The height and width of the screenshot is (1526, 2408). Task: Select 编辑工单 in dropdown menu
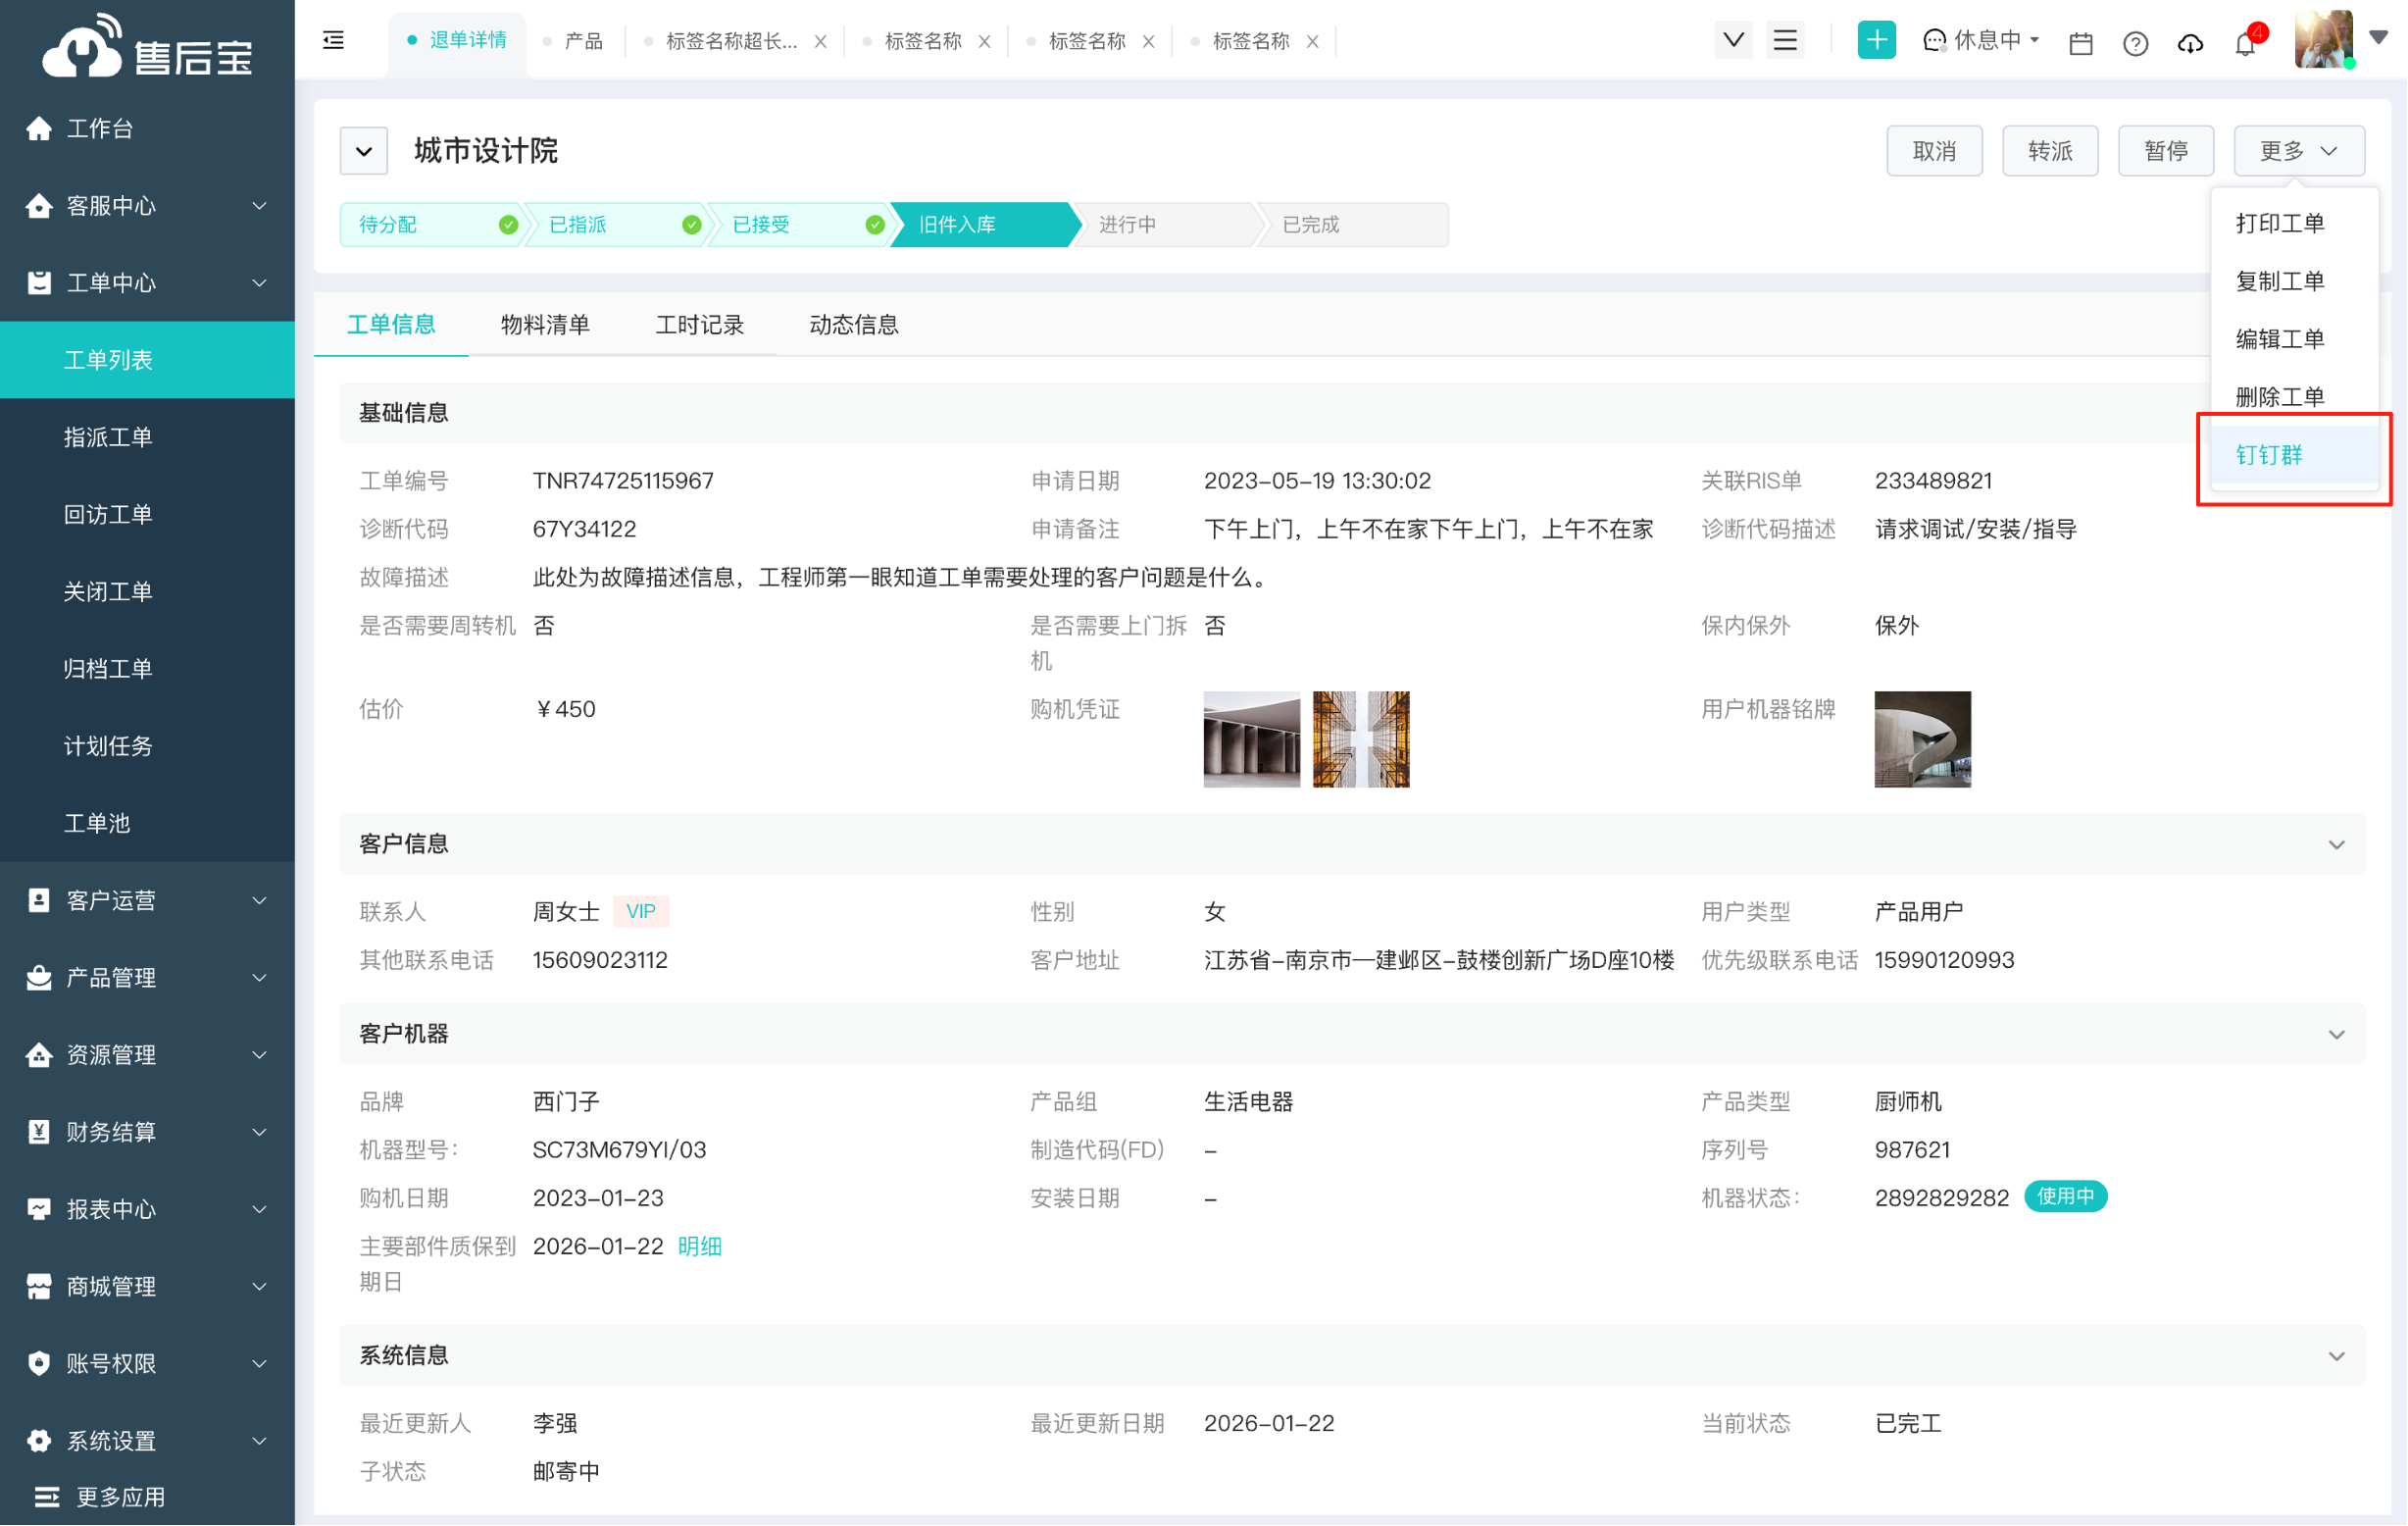pyautogui.click(x=2279, y=339)
